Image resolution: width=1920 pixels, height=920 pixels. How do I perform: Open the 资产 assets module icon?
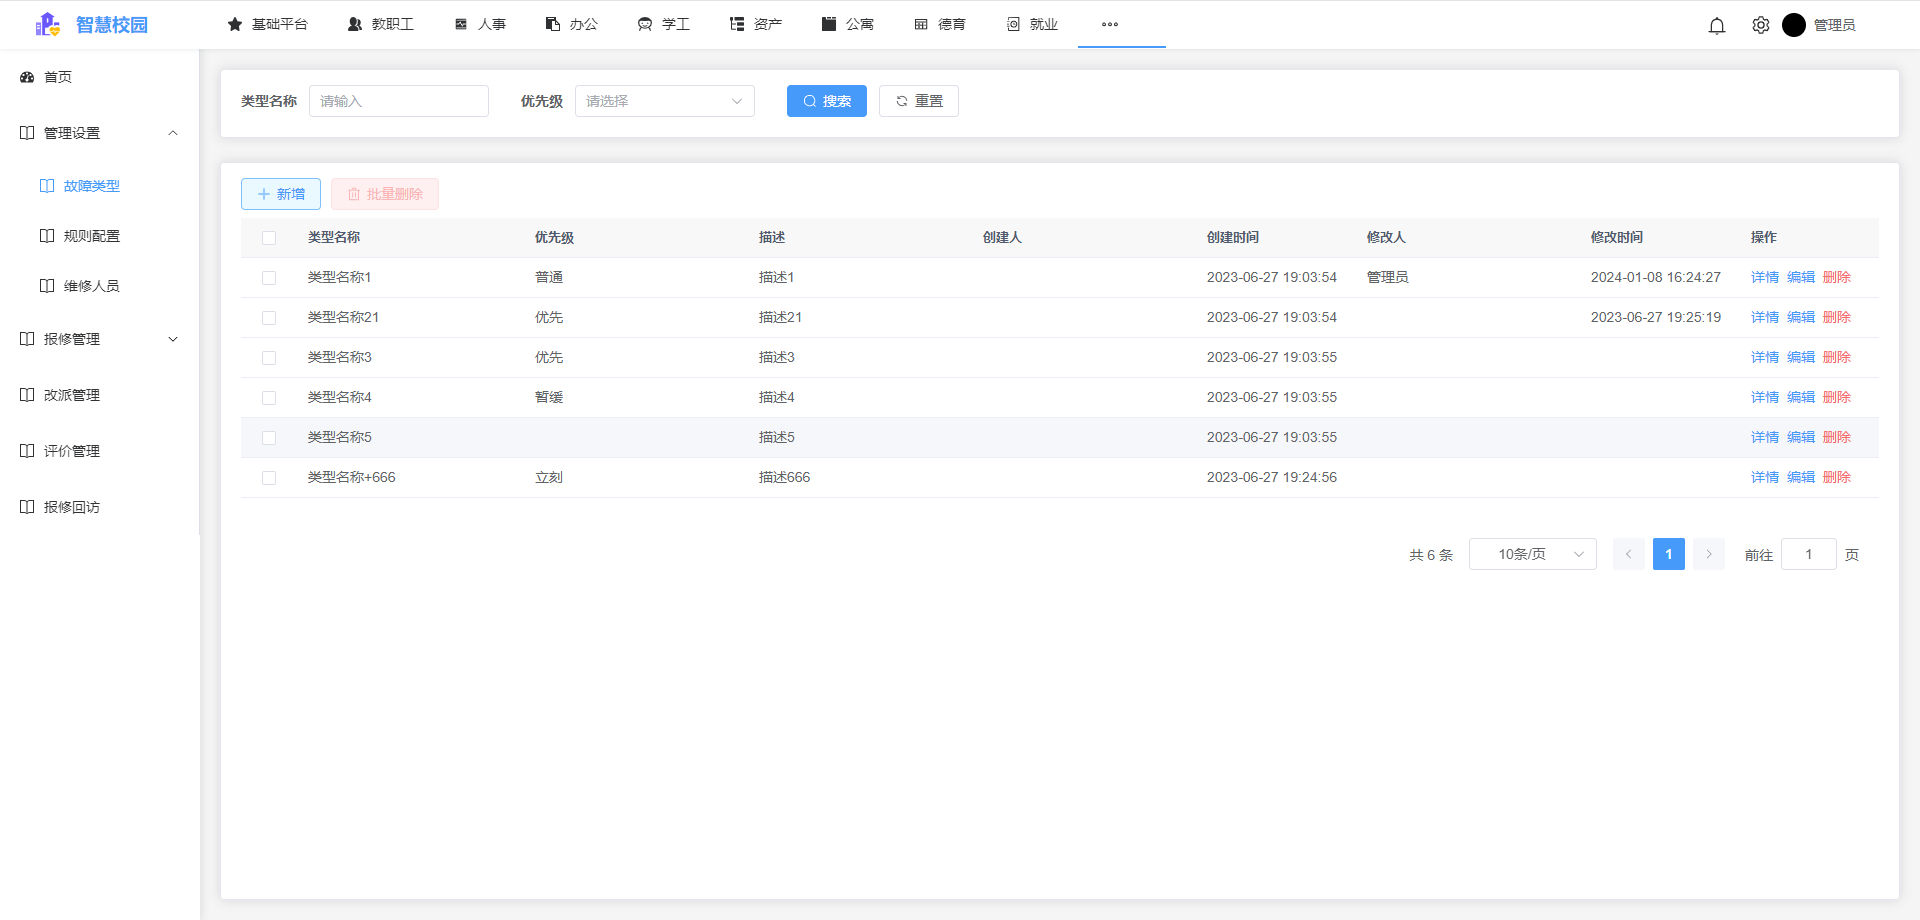736,23
